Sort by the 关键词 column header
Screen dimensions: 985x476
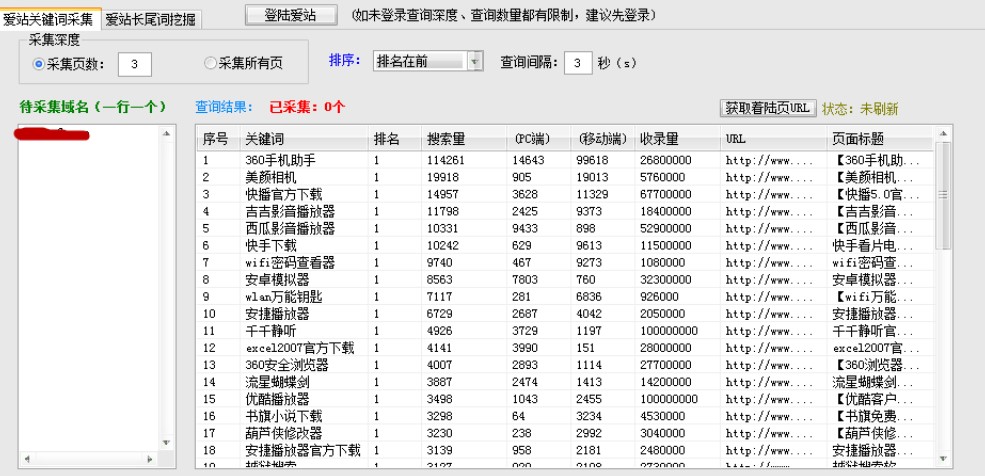[303, 139]
